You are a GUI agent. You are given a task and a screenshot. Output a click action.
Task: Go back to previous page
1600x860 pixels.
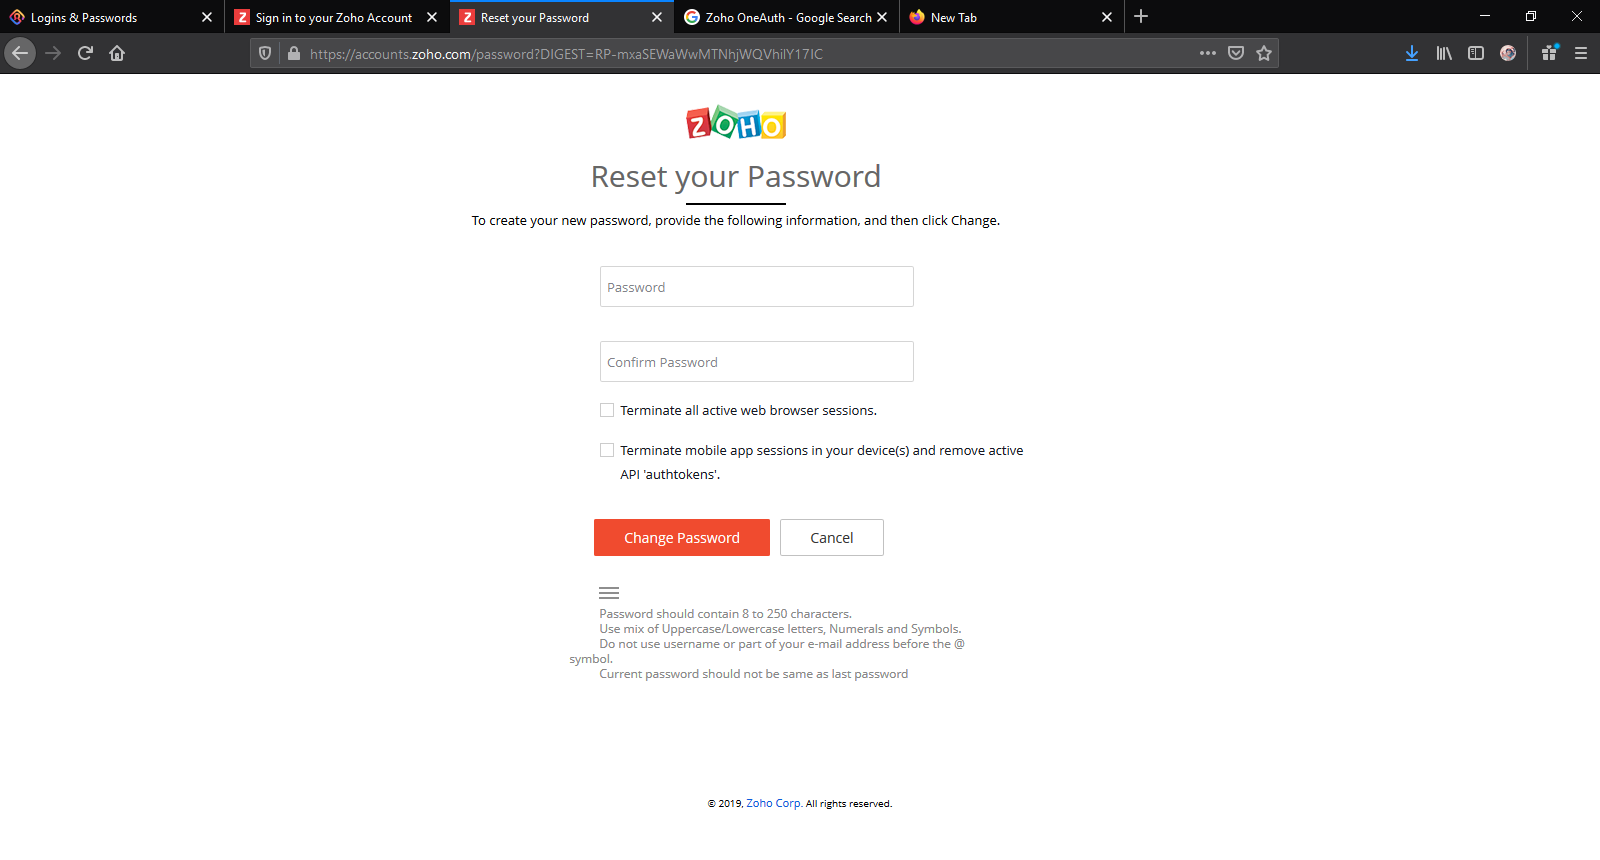tap(20, 53)
